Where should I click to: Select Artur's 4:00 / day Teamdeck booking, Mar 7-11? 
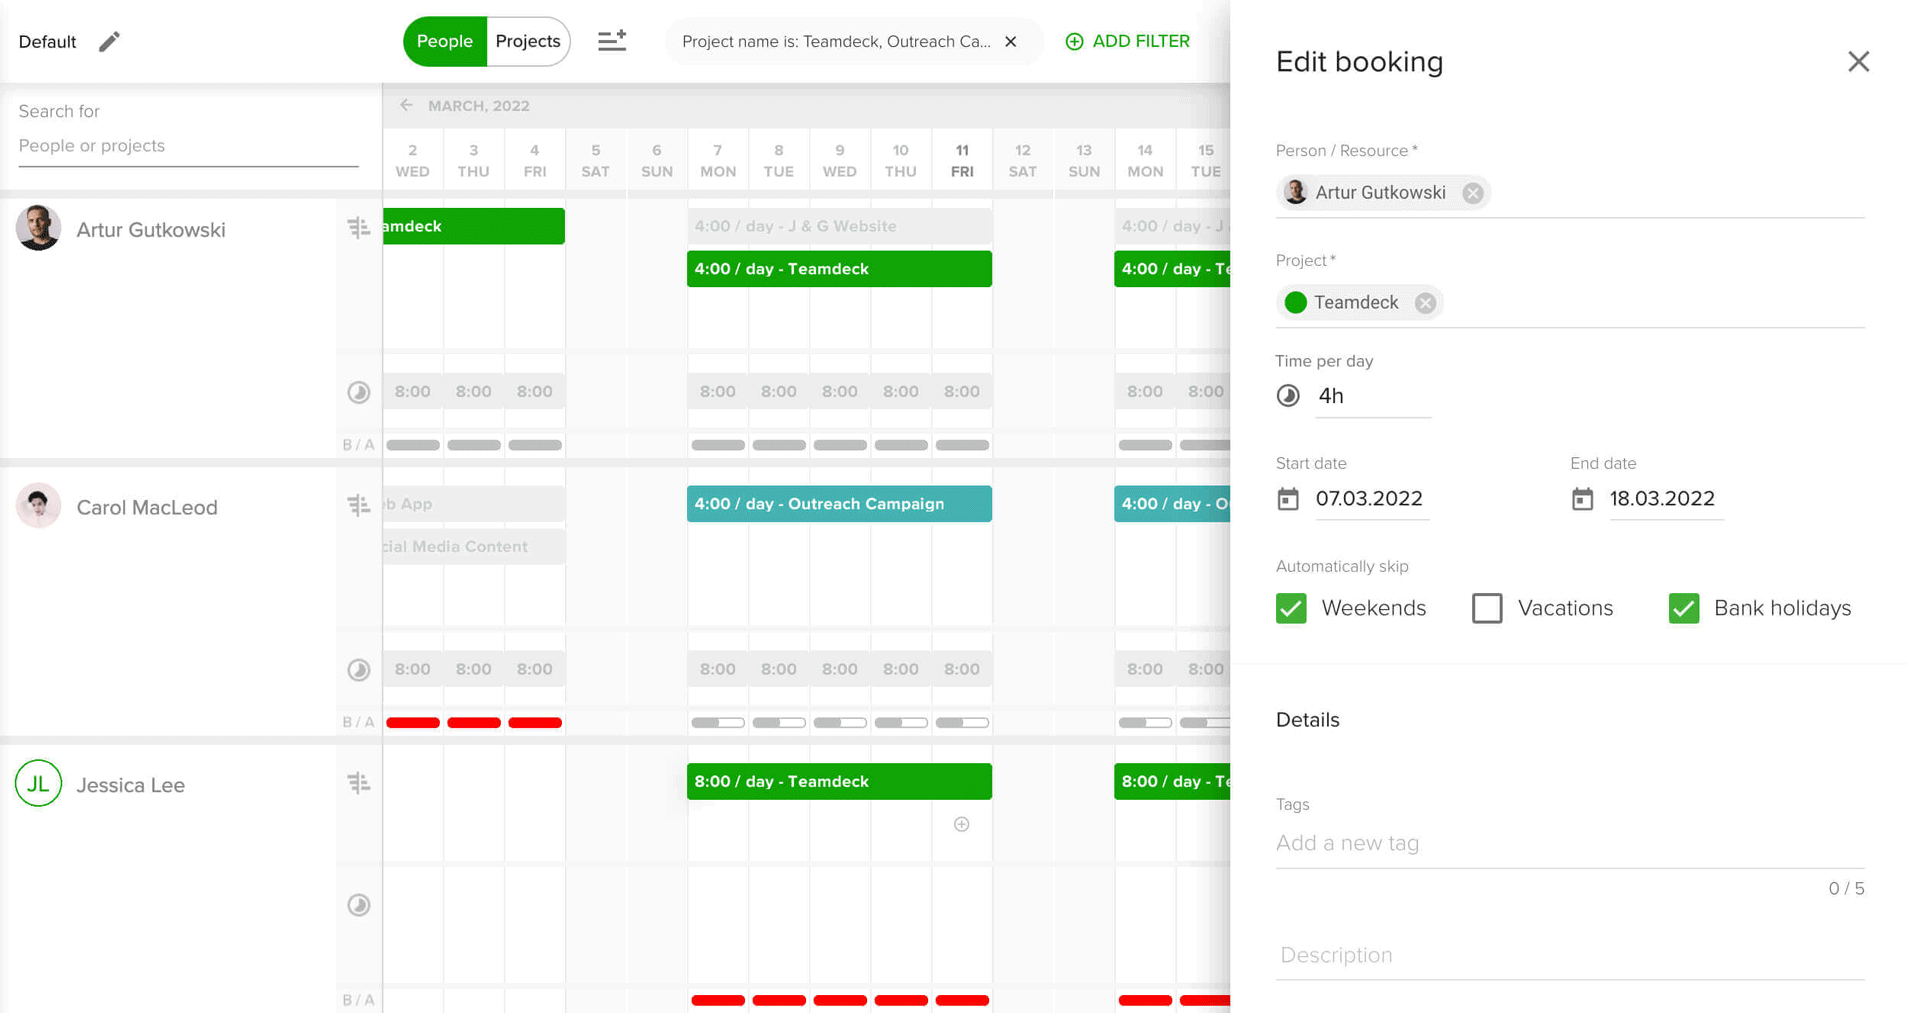[x=839, y=269]
